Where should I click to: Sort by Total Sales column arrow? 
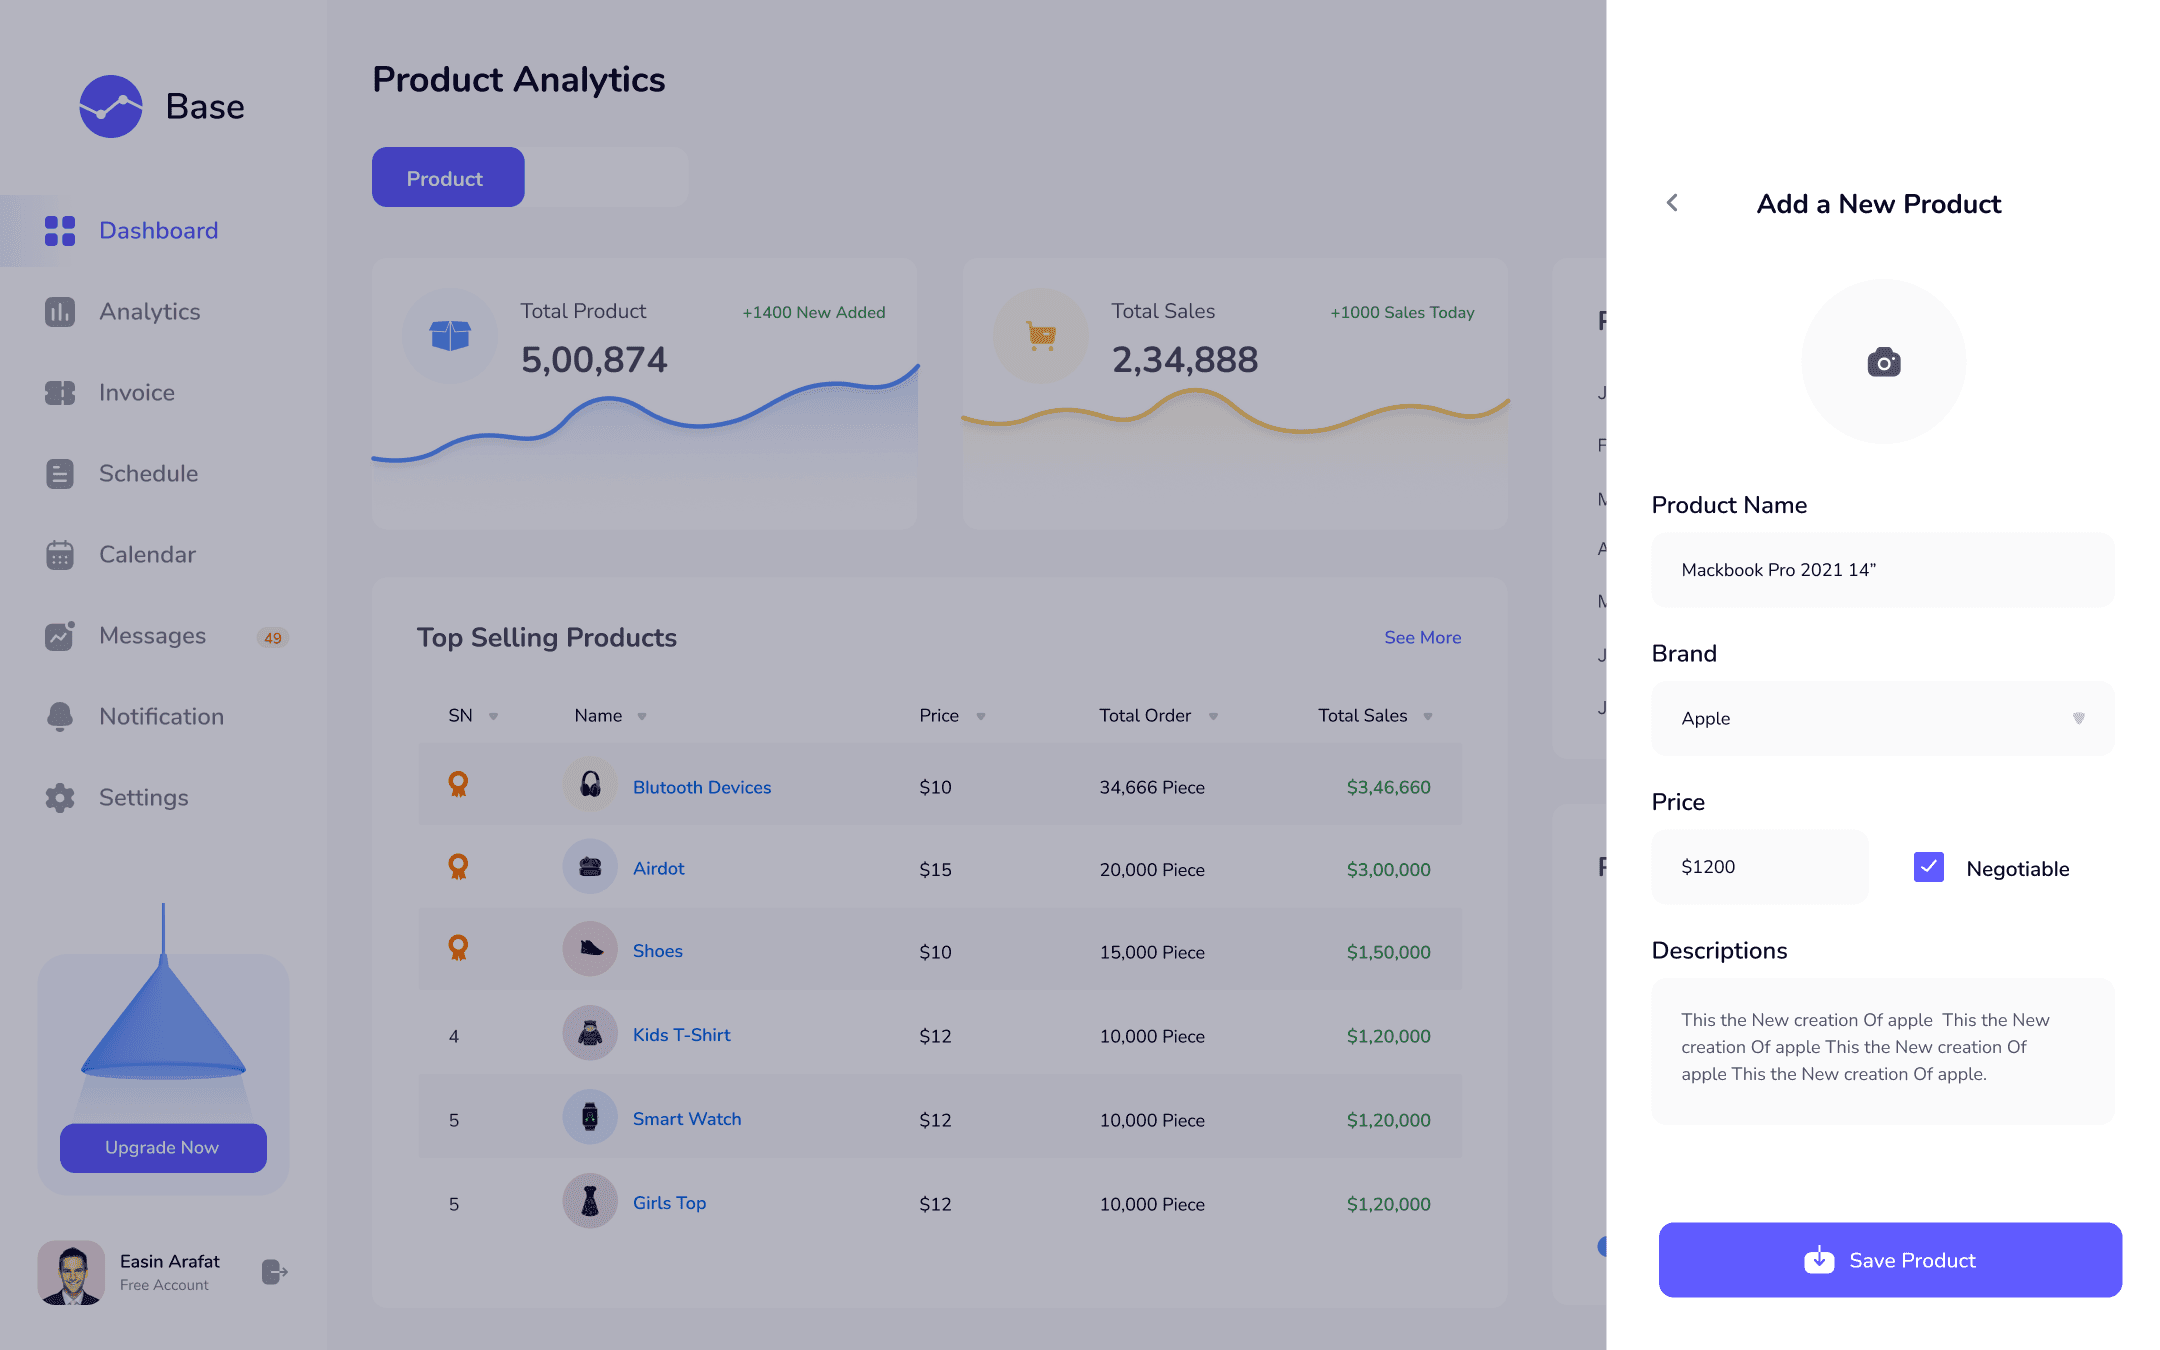1428,716
